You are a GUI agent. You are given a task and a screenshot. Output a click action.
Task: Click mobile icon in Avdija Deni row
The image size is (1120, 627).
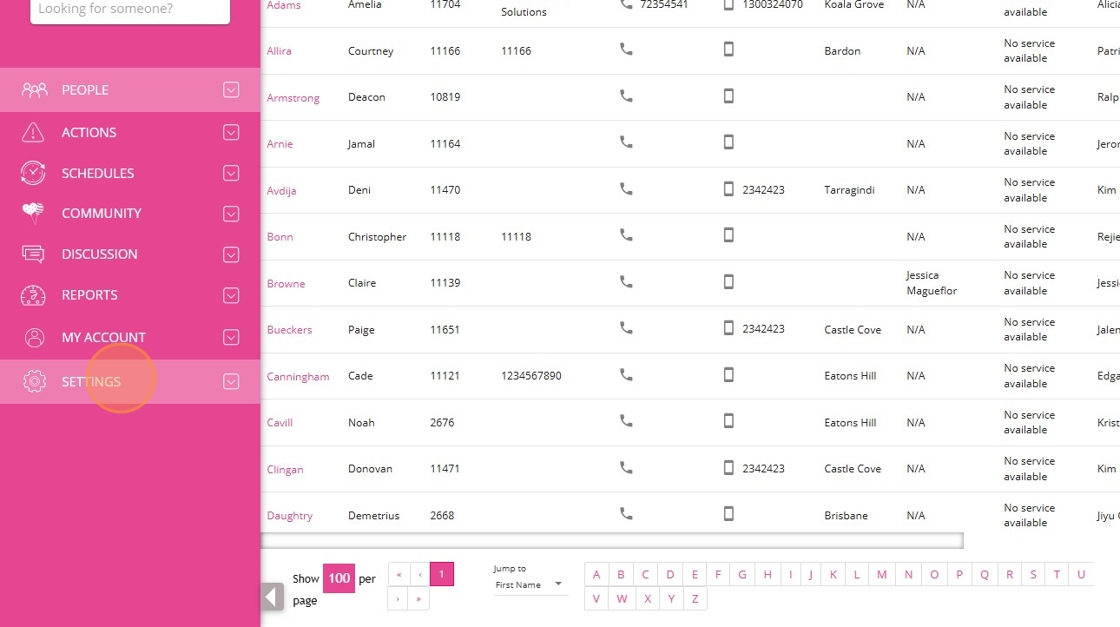[729, 189]
